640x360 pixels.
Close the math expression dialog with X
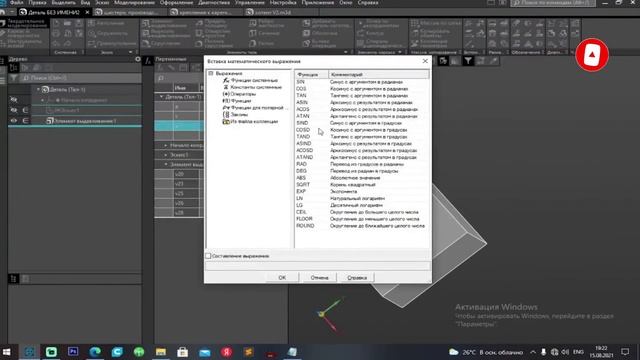(425, 61)
